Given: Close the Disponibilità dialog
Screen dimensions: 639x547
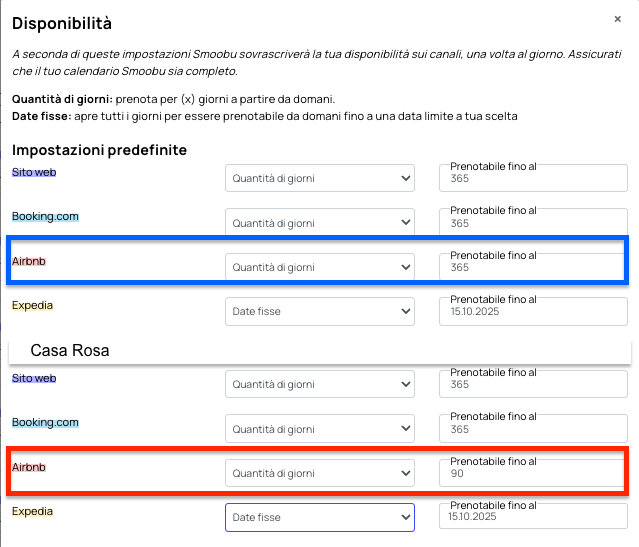Looking at the screenshot, I should [617, 19].
